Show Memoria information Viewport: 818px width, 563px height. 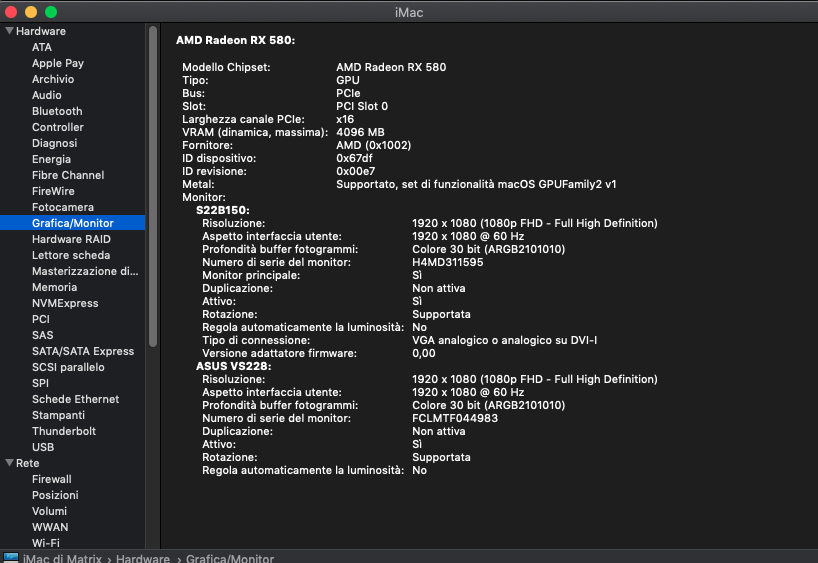point(54,287)
